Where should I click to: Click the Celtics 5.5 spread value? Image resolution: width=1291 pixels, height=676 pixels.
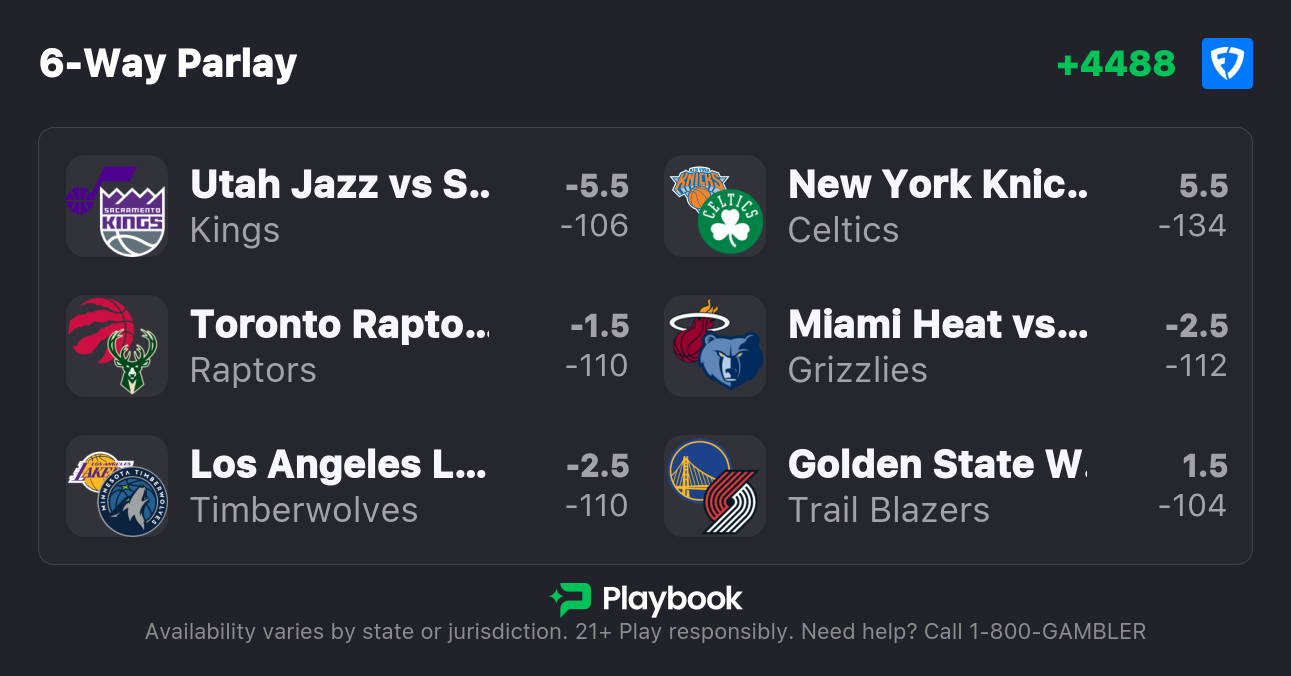point(1203,186)
